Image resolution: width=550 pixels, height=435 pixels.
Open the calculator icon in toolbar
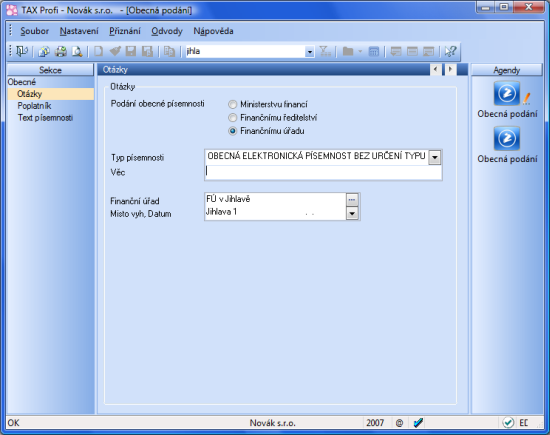(374, 52)
